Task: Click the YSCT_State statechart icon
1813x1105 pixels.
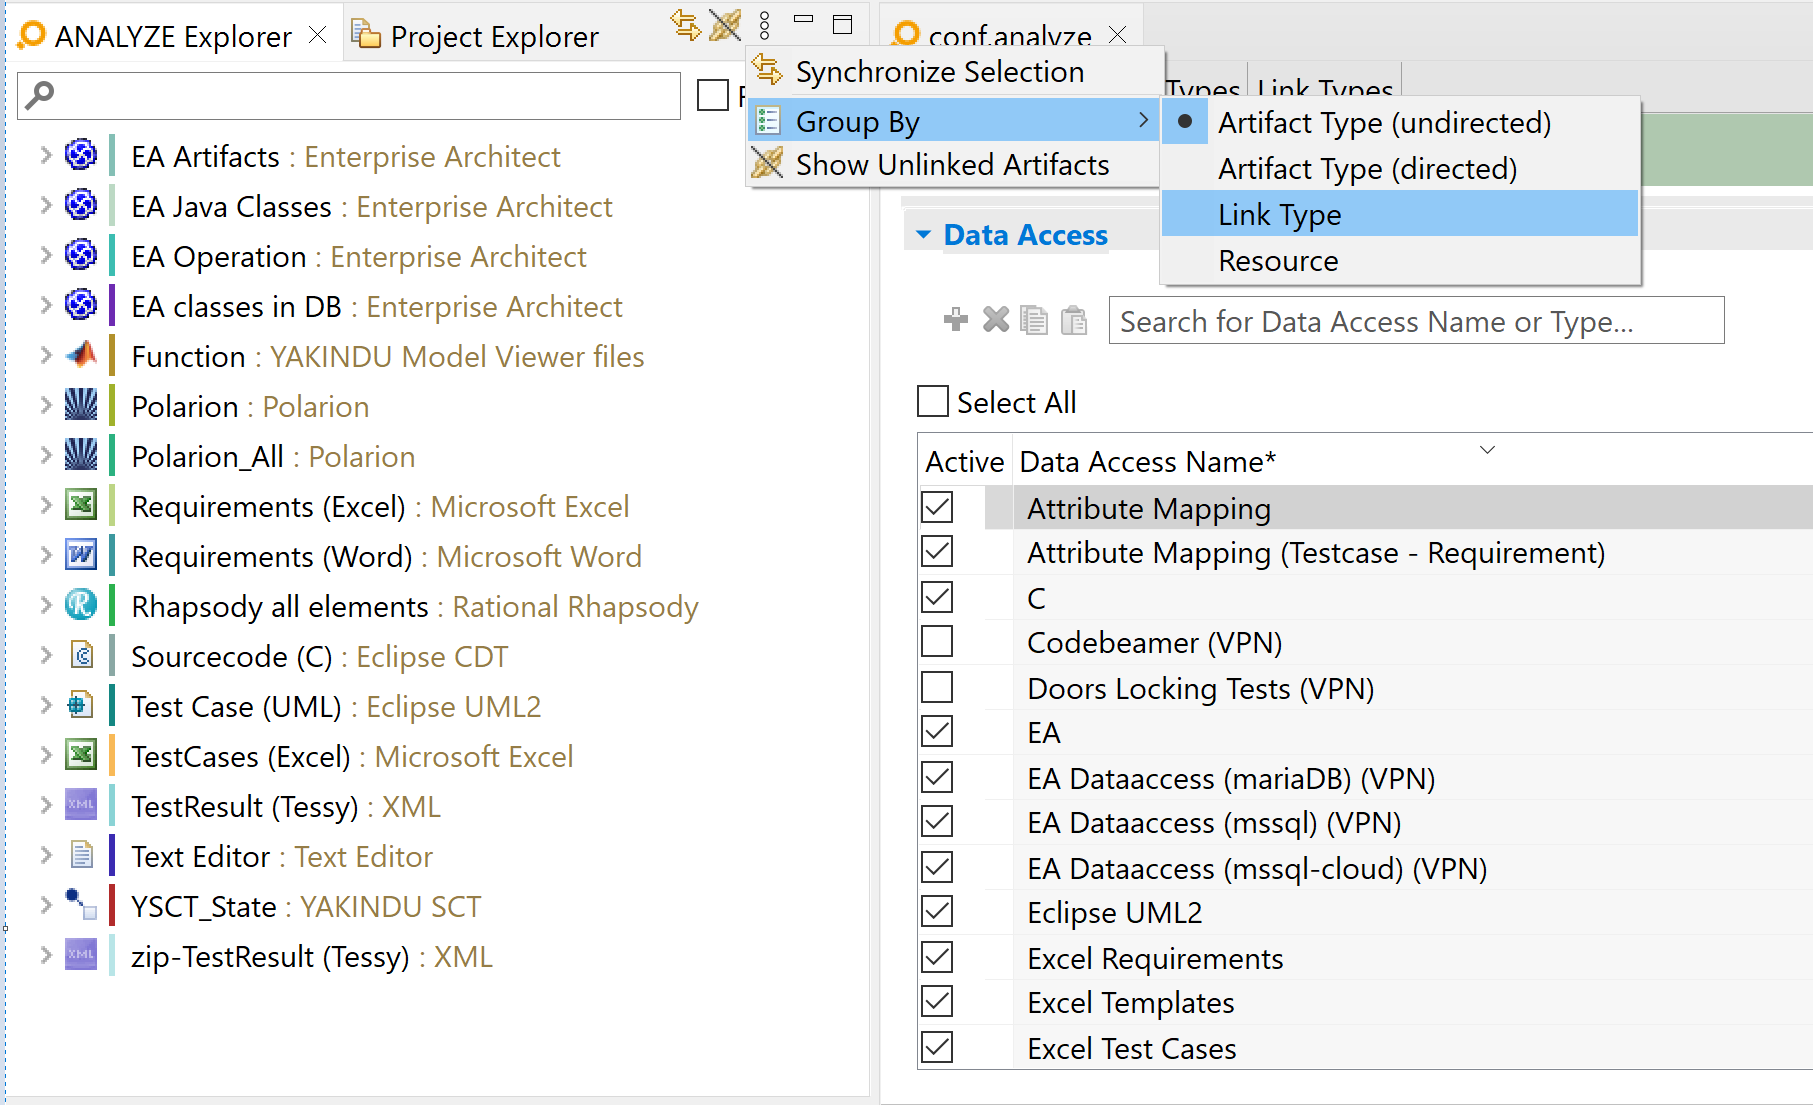Action: click(x=81, y=905)
